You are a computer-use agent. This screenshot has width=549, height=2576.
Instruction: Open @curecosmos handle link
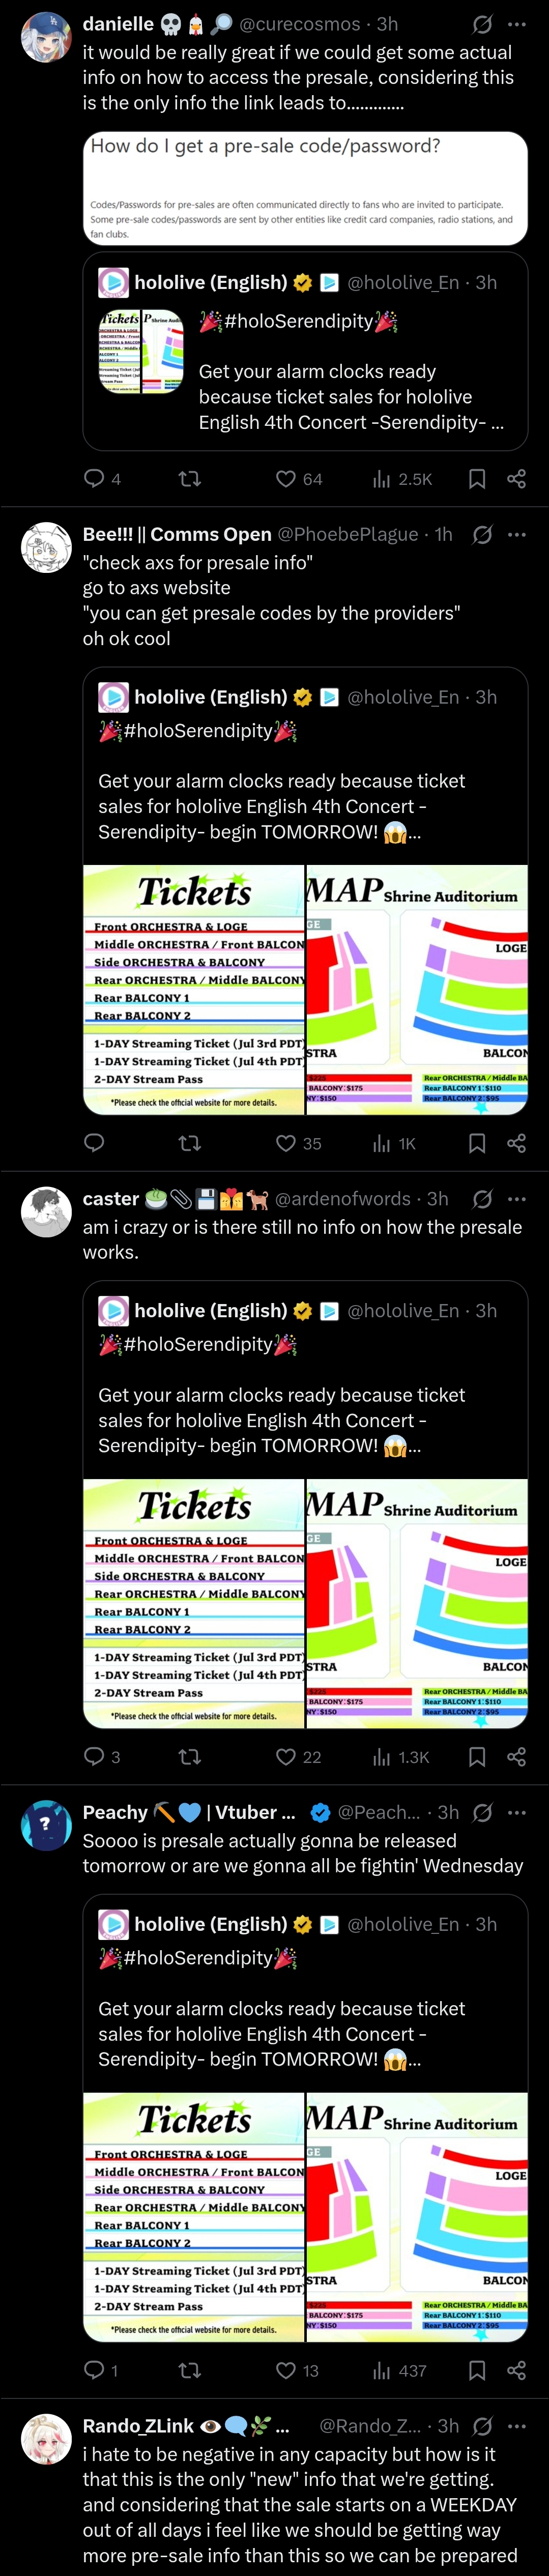pyautogui.click(x=300, y=24)
